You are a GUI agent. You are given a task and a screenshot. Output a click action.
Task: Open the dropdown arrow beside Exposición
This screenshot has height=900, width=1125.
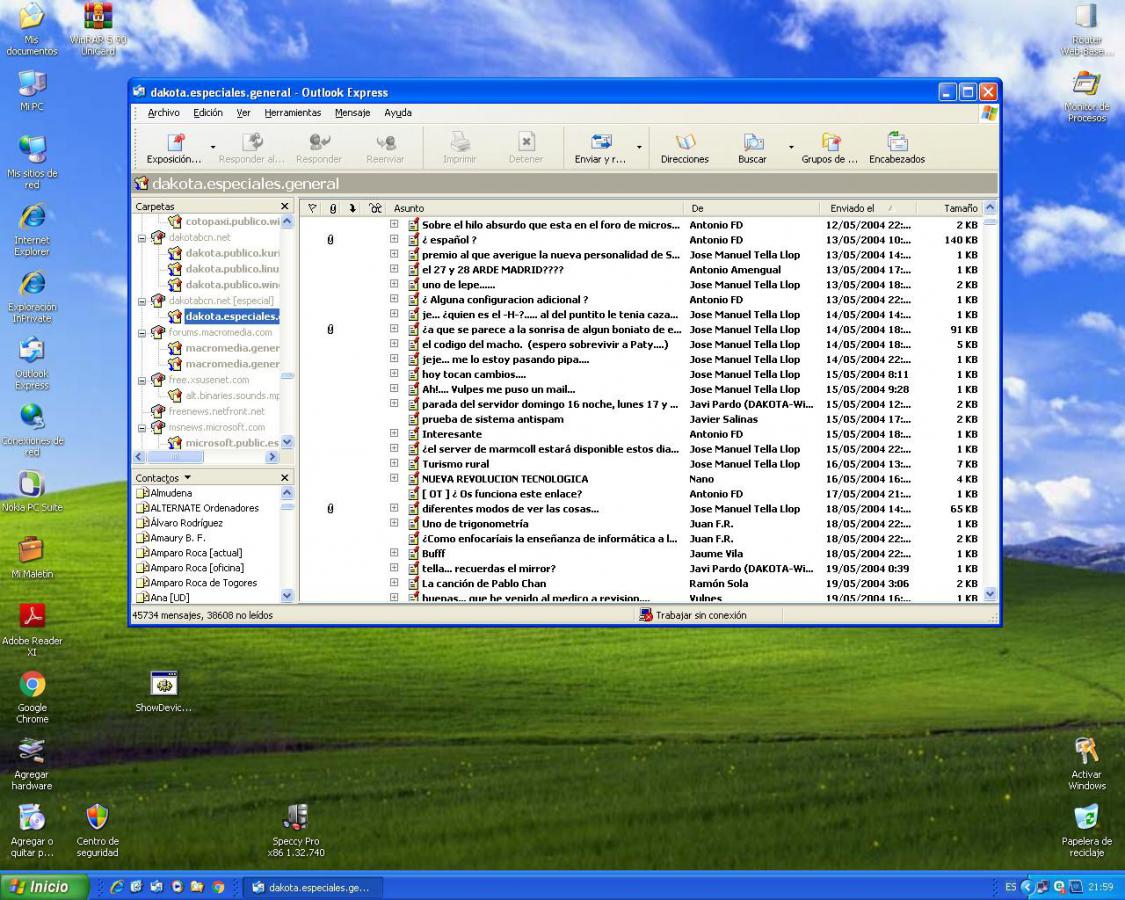coord(212,147)
